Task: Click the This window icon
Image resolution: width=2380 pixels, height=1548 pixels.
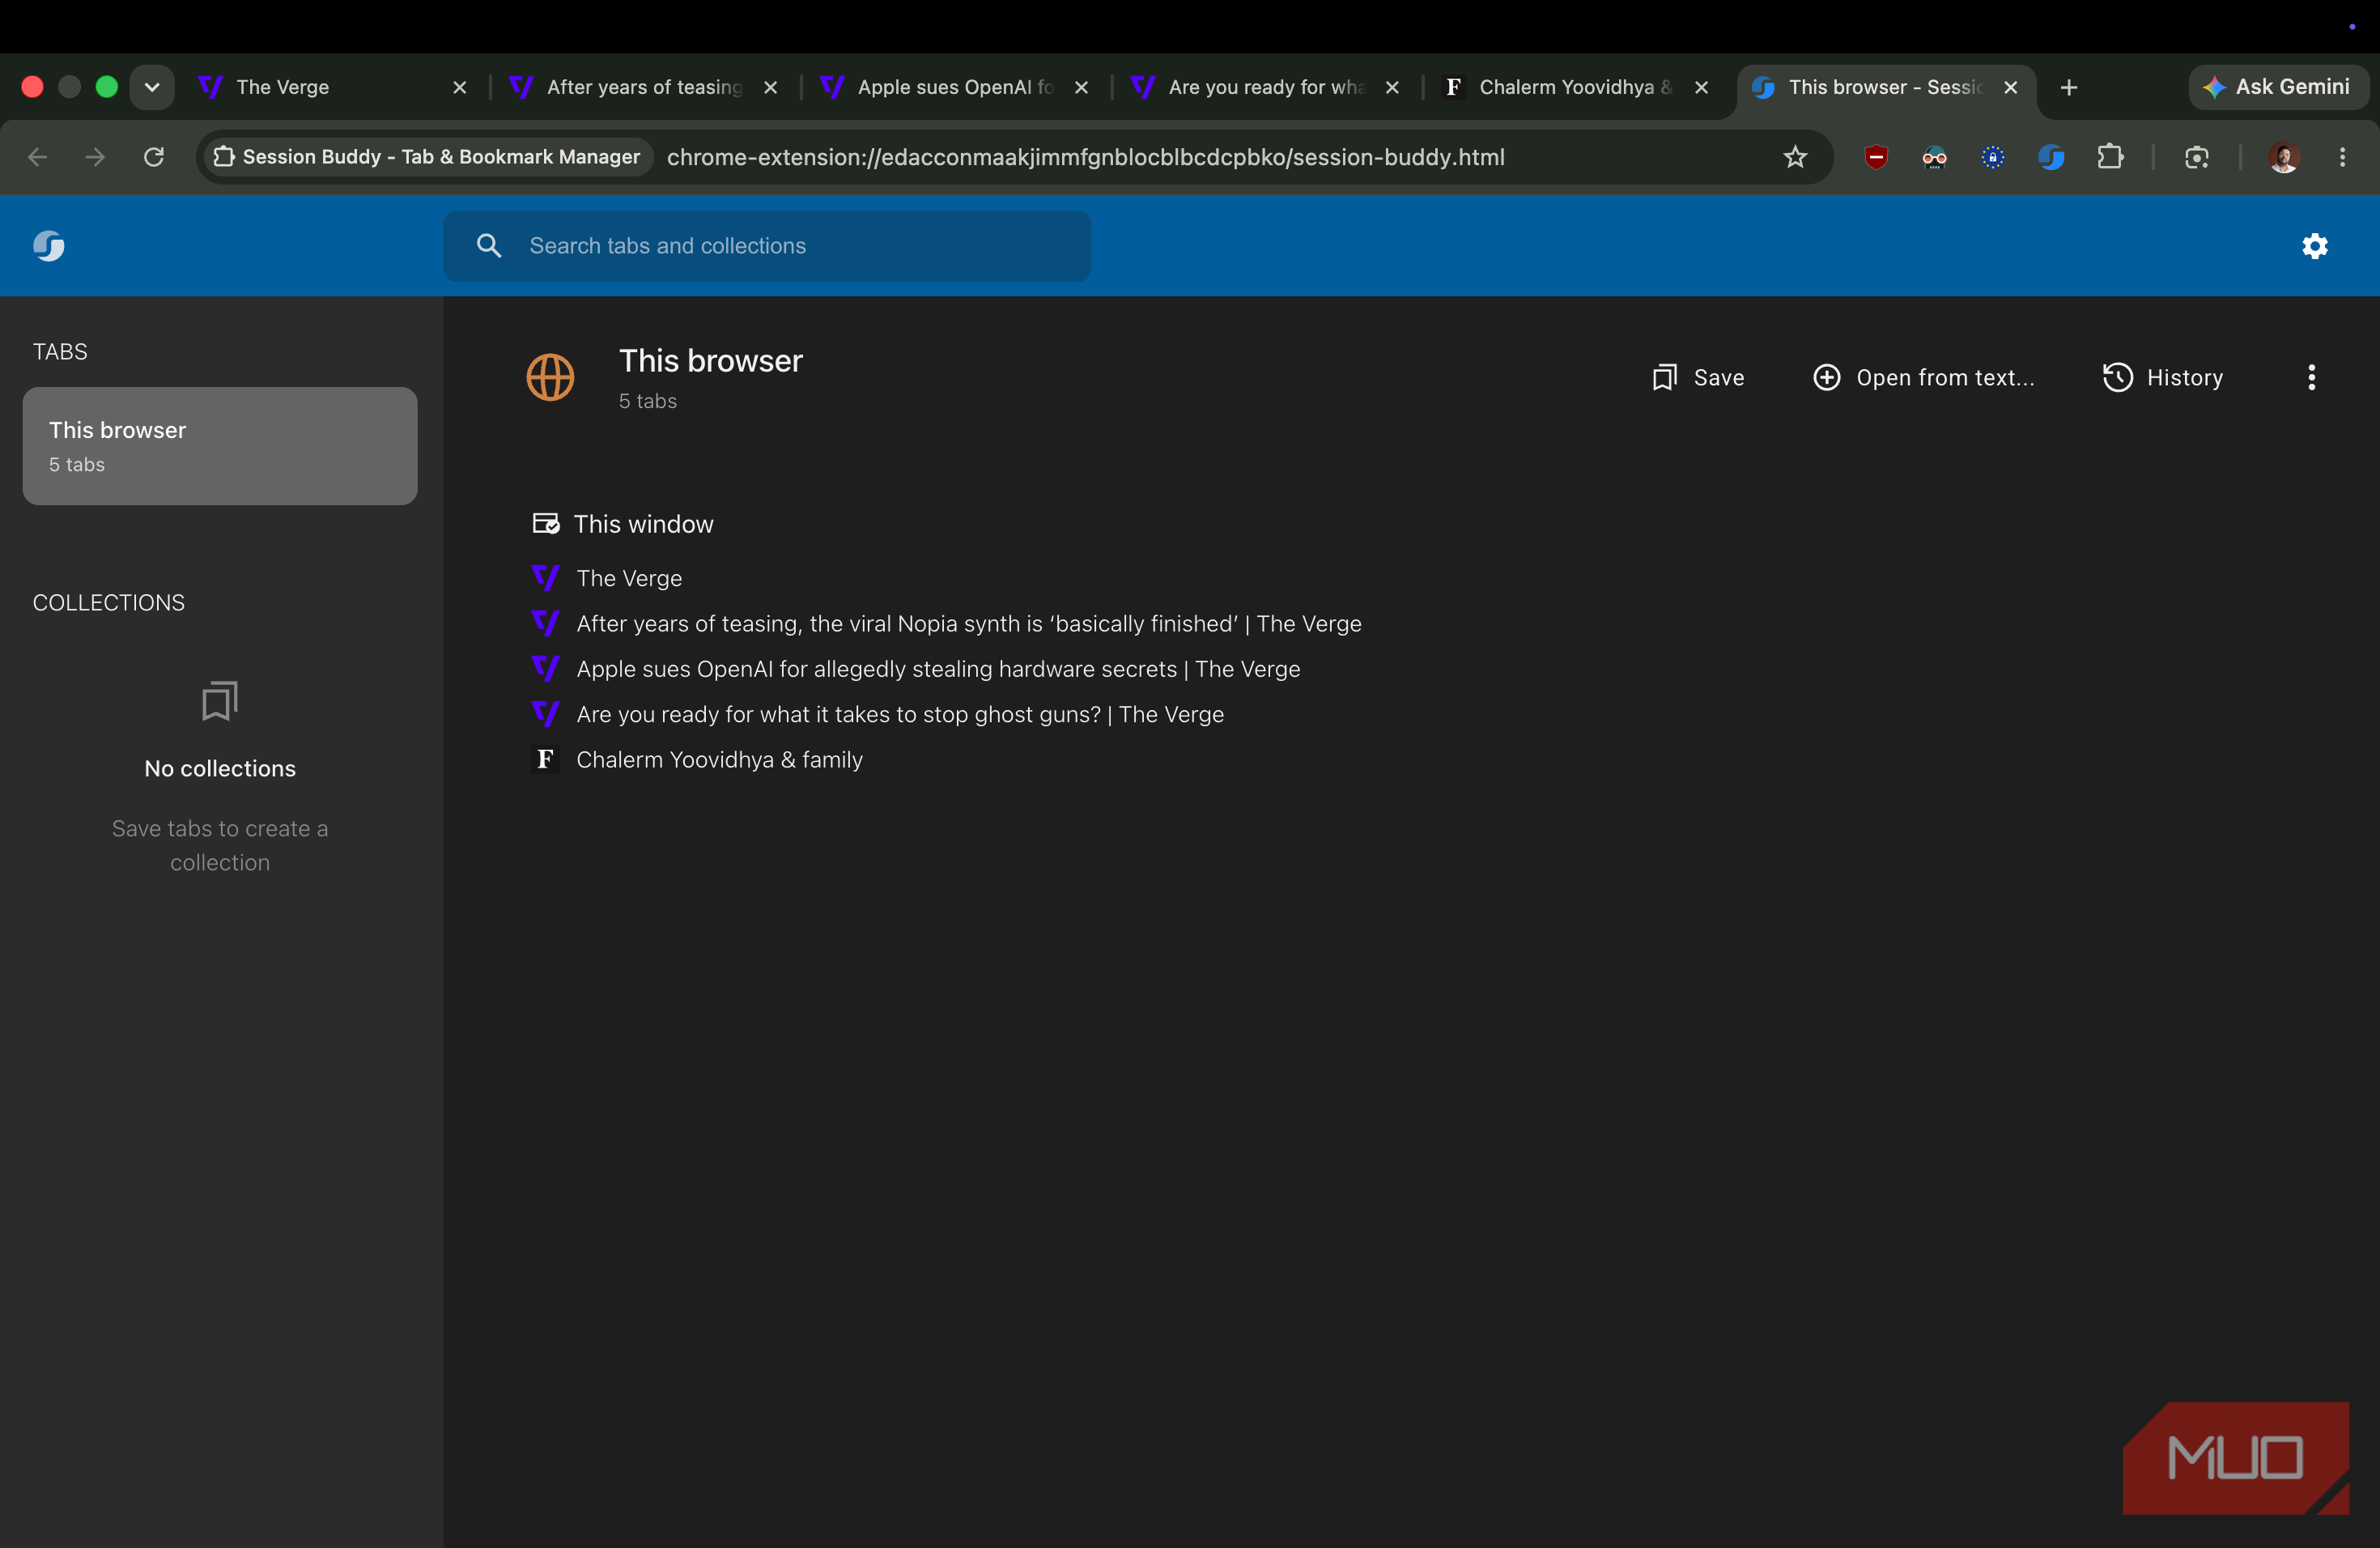Action: (546, 524)
